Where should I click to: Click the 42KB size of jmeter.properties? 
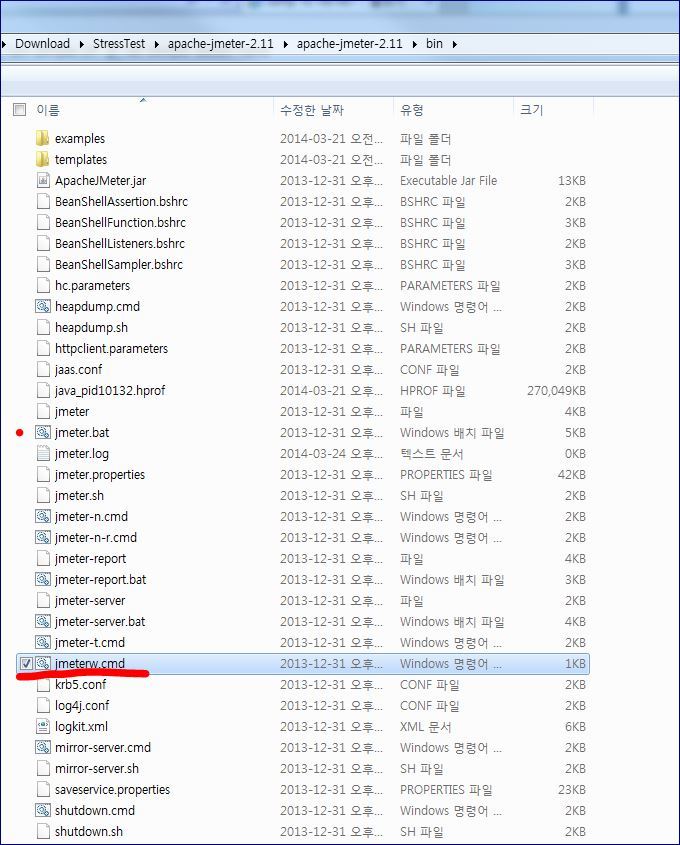point(572,475)
